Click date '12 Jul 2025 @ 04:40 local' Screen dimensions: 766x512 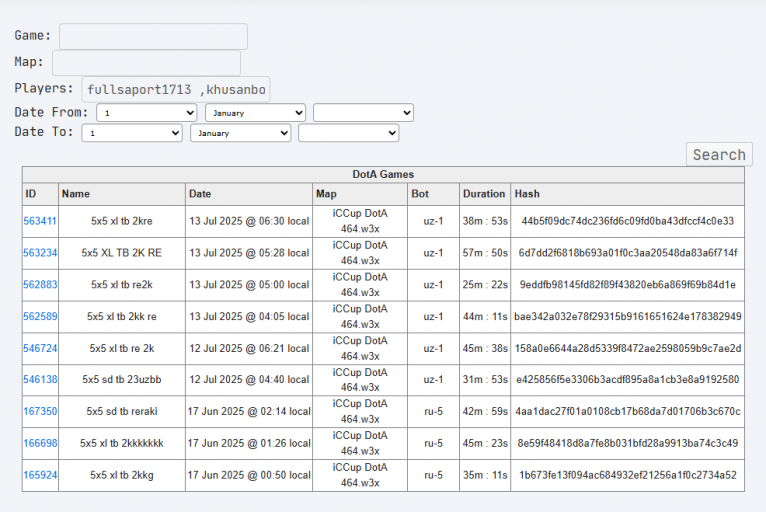coord(249,380)
